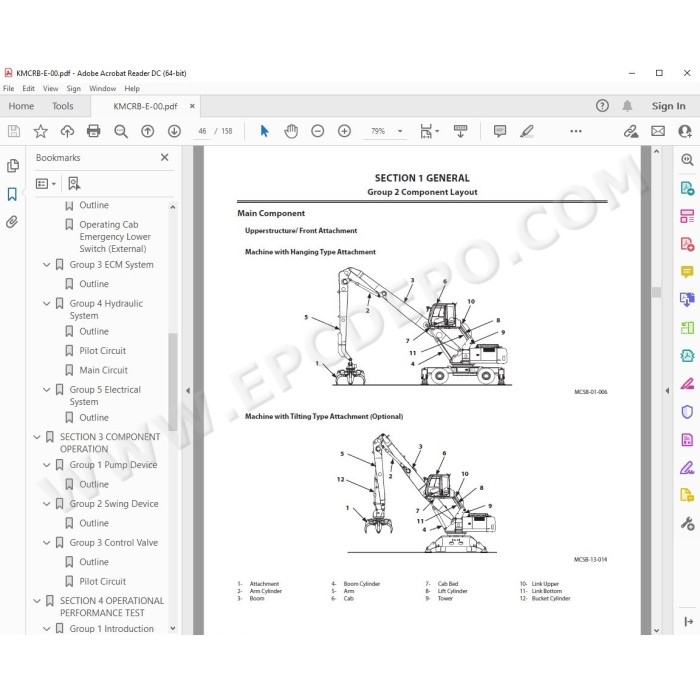The height and width of the screenshot is (700, 700).
Task: Collapse right tools pane arrow
Action: pos(667,391)
